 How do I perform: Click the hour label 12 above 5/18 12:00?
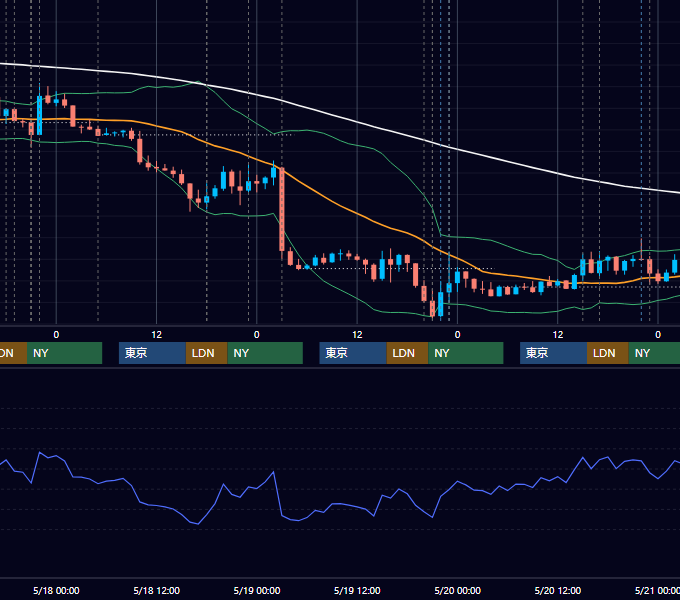[x=157, y=335]
